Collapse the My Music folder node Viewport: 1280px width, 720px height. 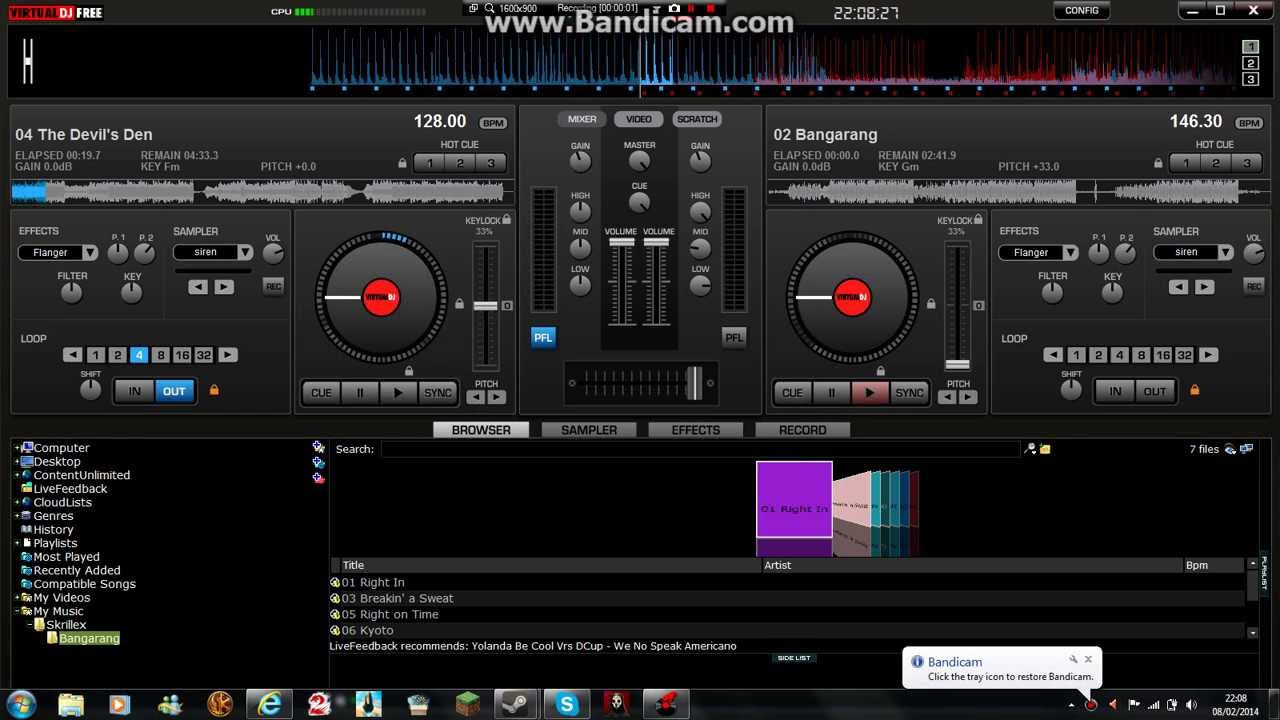[x=18, y=611]
